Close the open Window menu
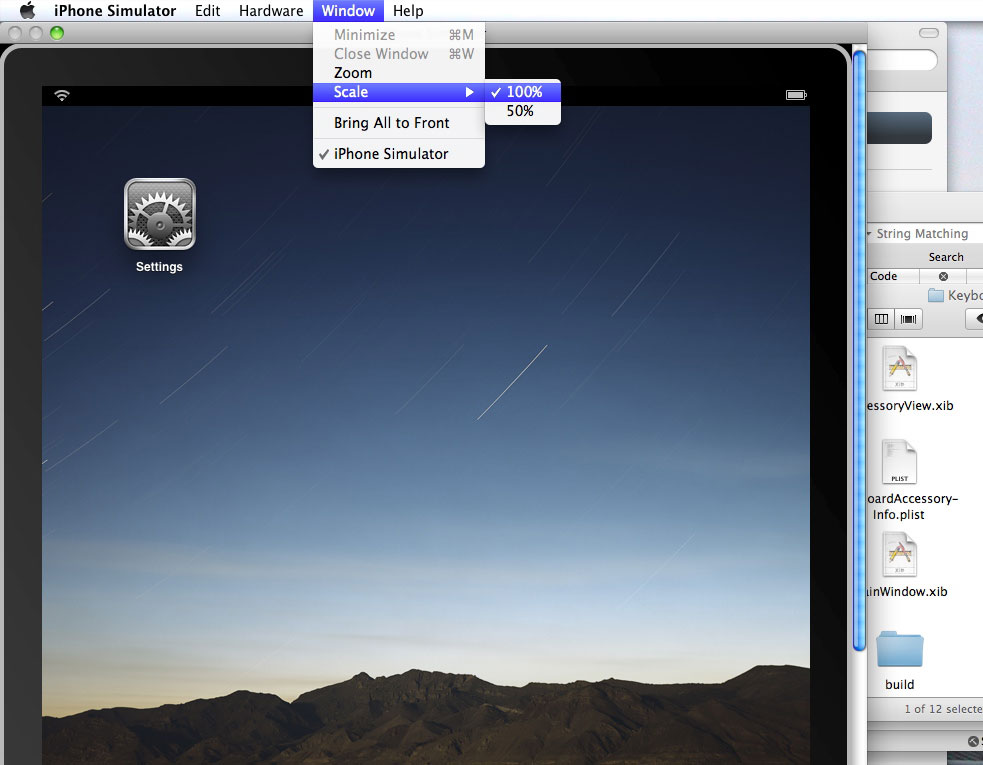The image size is (983, 765). (348, 11)
